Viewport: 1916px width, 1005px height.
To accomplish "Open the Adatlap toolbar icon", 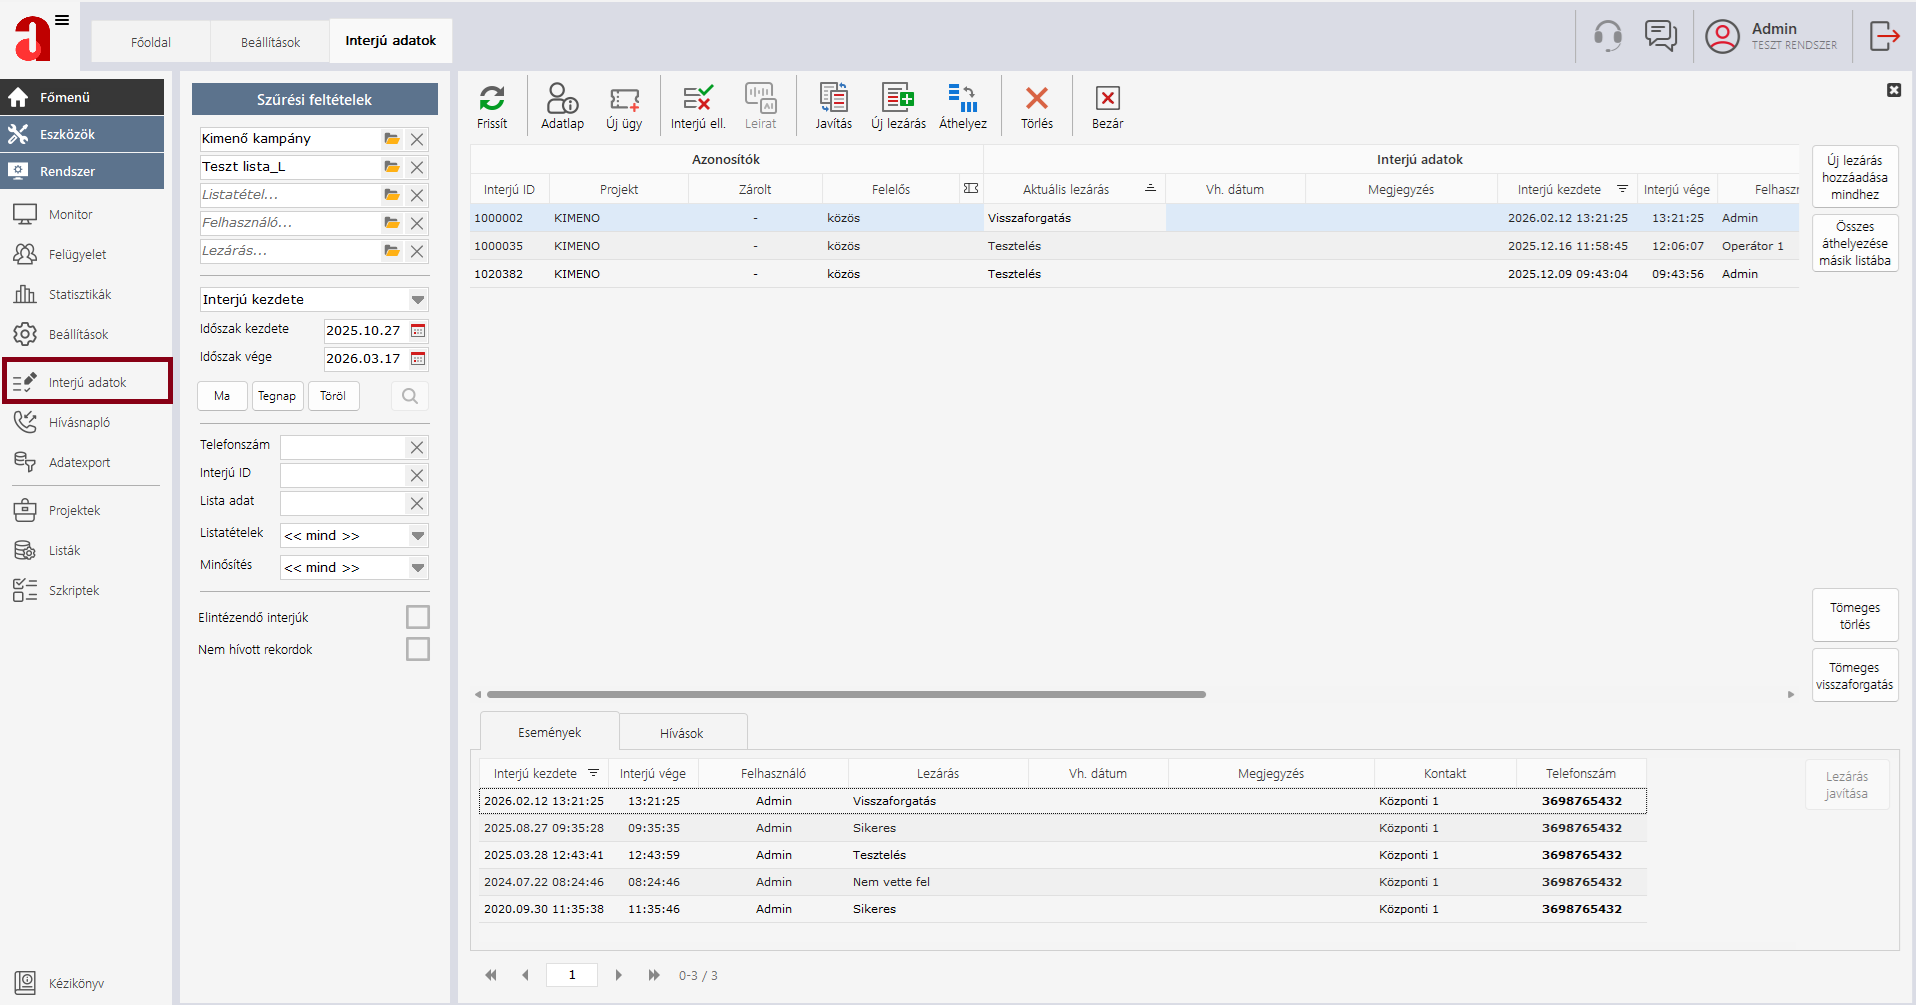I will 562,99.
